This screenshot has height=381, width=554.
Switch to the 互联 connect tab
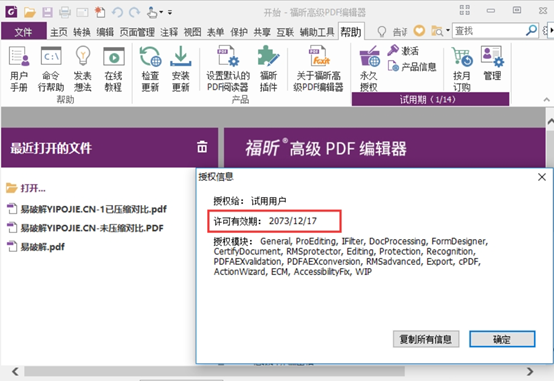285,32
